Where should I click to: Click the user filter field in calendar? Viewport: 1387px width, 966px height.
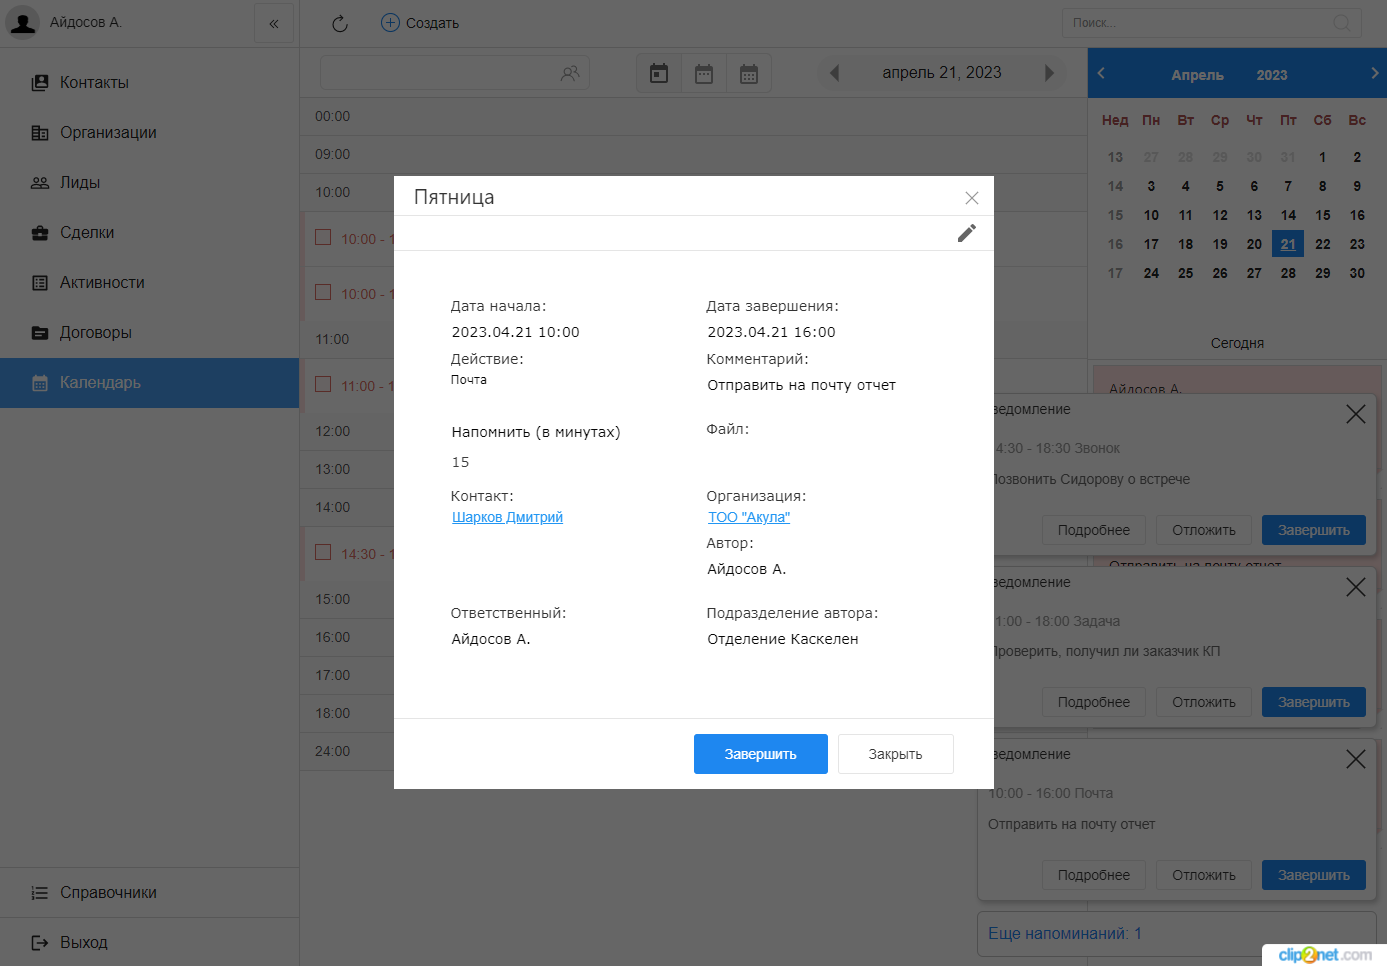[454, 73]
